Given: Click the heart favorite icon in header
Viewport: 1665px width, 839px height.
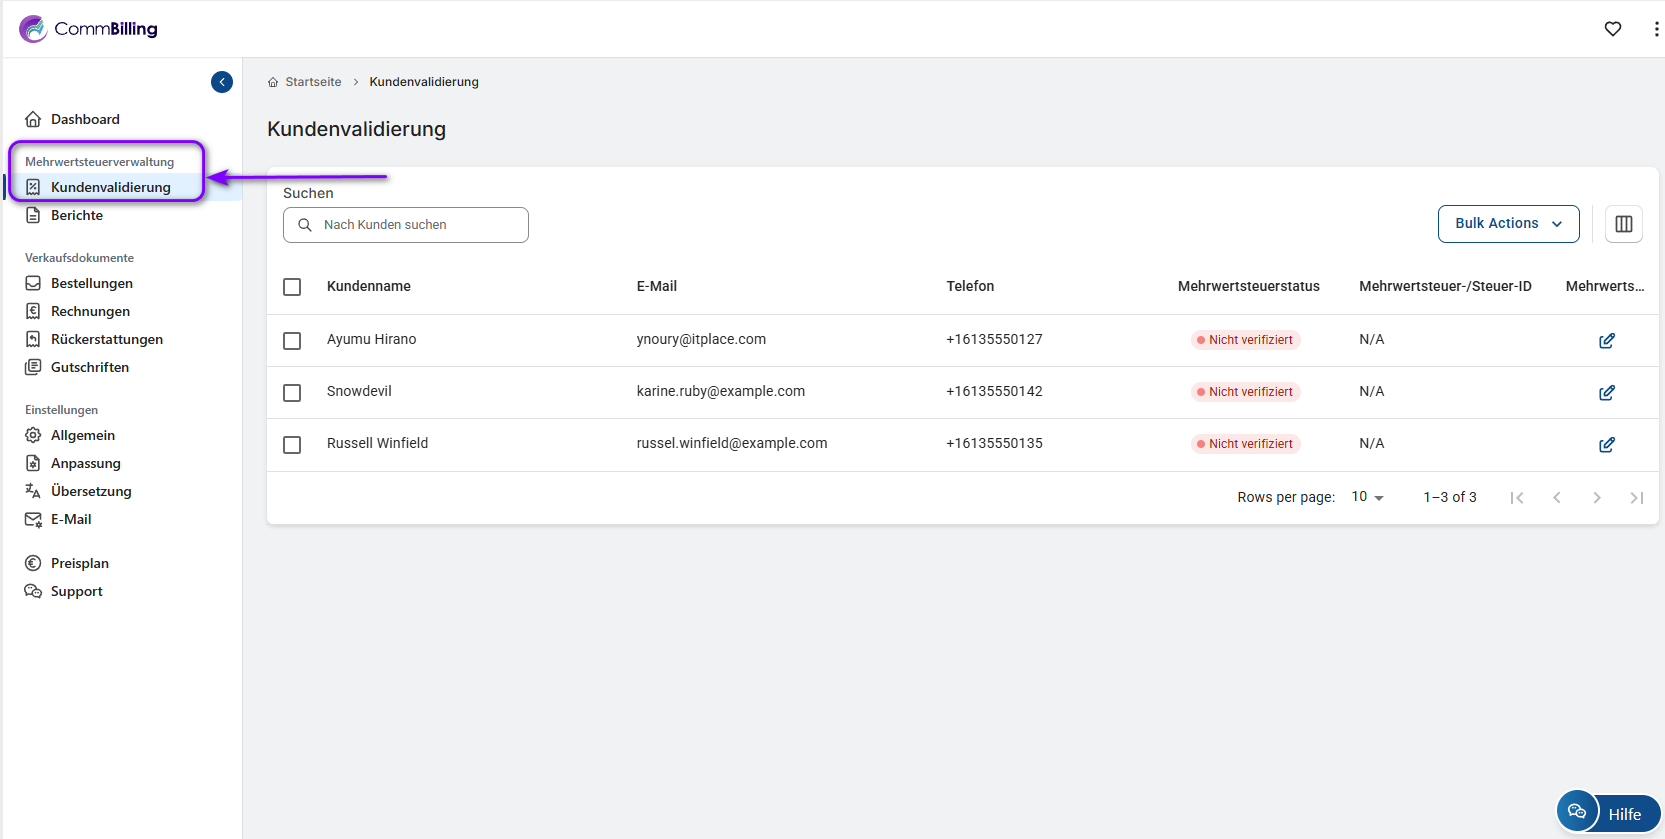Looking at the screenshot, I should coord(1612,29).
